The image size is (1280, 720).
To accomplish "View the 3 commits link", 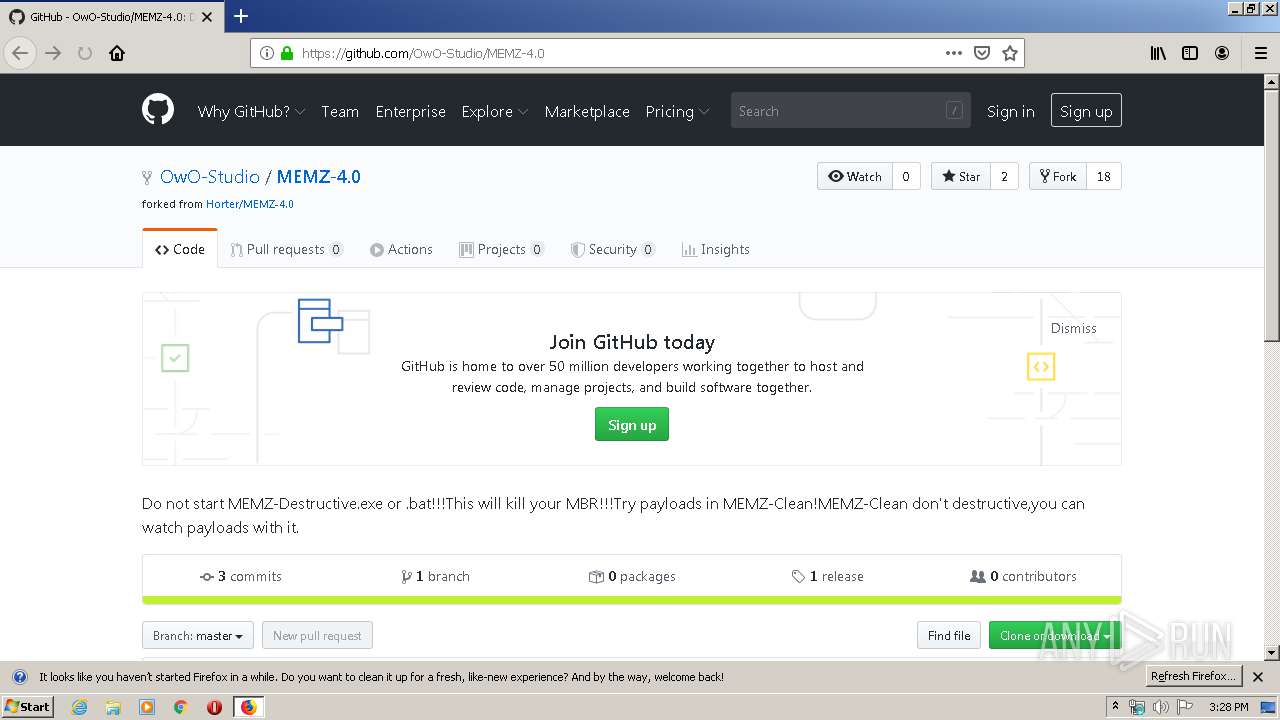I will click(x=241, y=576).
